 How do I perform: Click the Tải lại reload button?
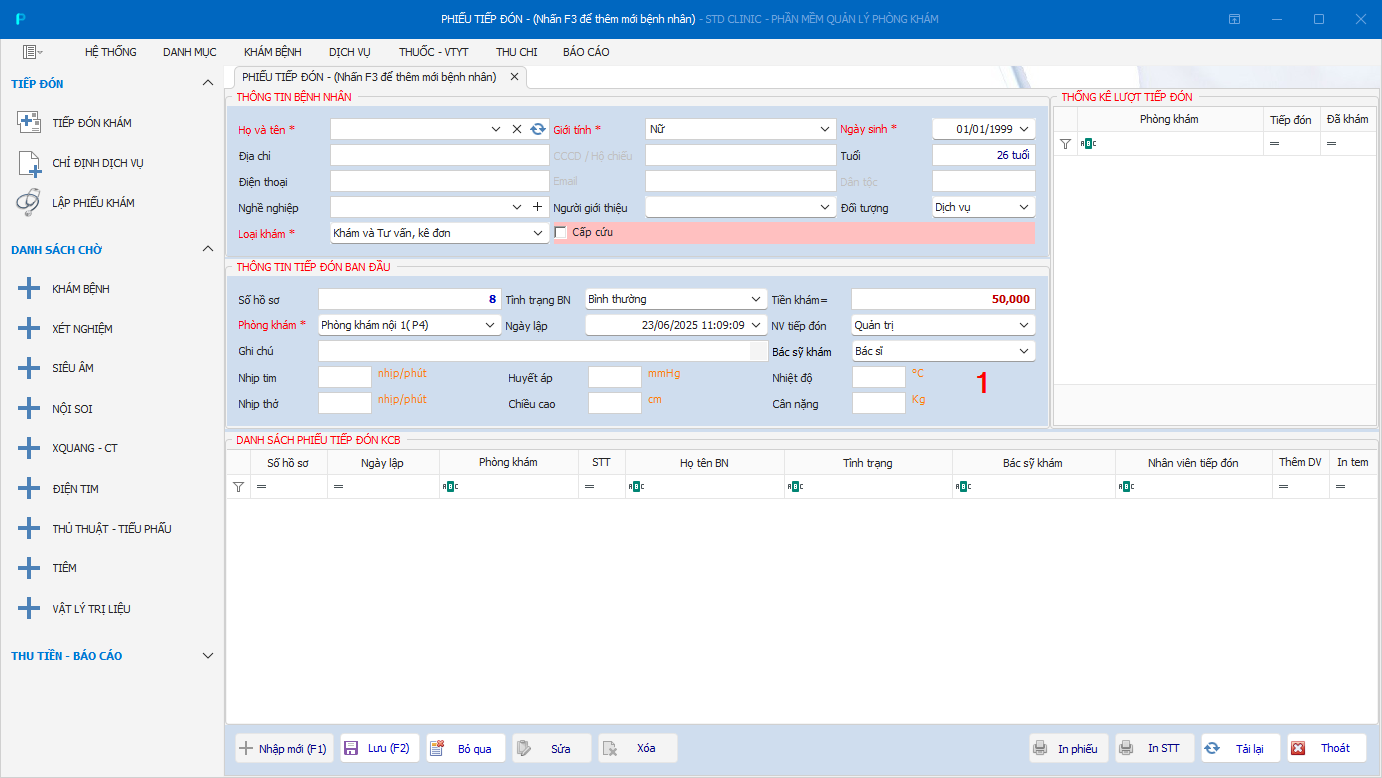pos(1241,748)
